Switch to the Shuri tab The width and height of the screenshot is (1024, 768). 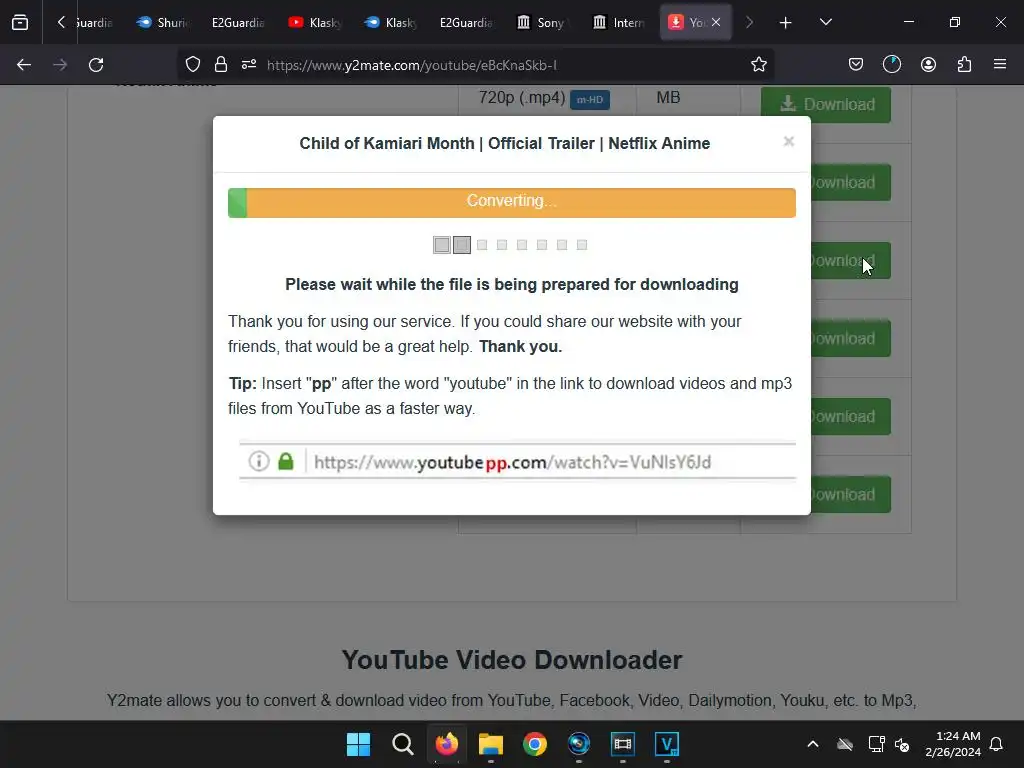coord(163,23)
